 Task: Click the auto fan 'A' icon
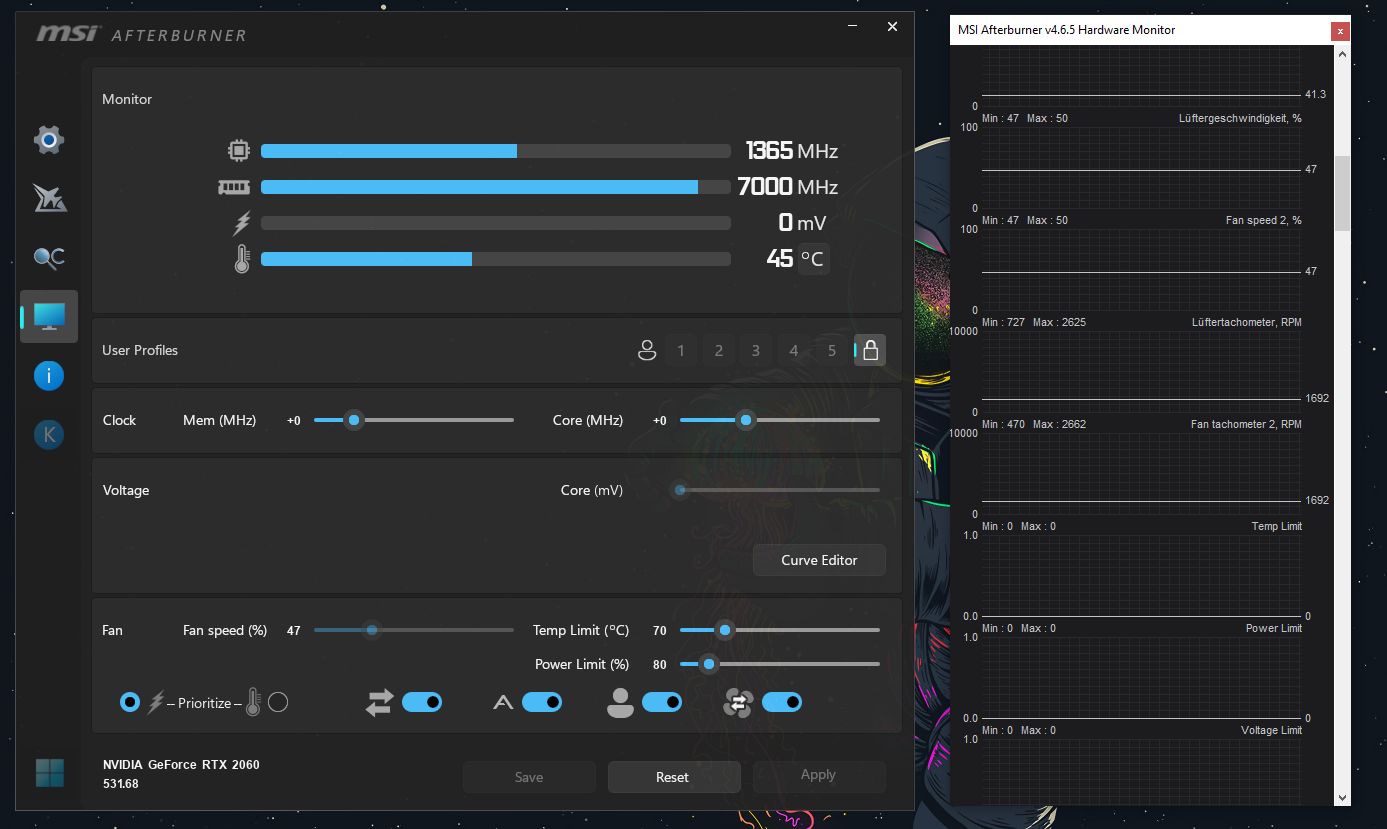(x=503, y=703)
